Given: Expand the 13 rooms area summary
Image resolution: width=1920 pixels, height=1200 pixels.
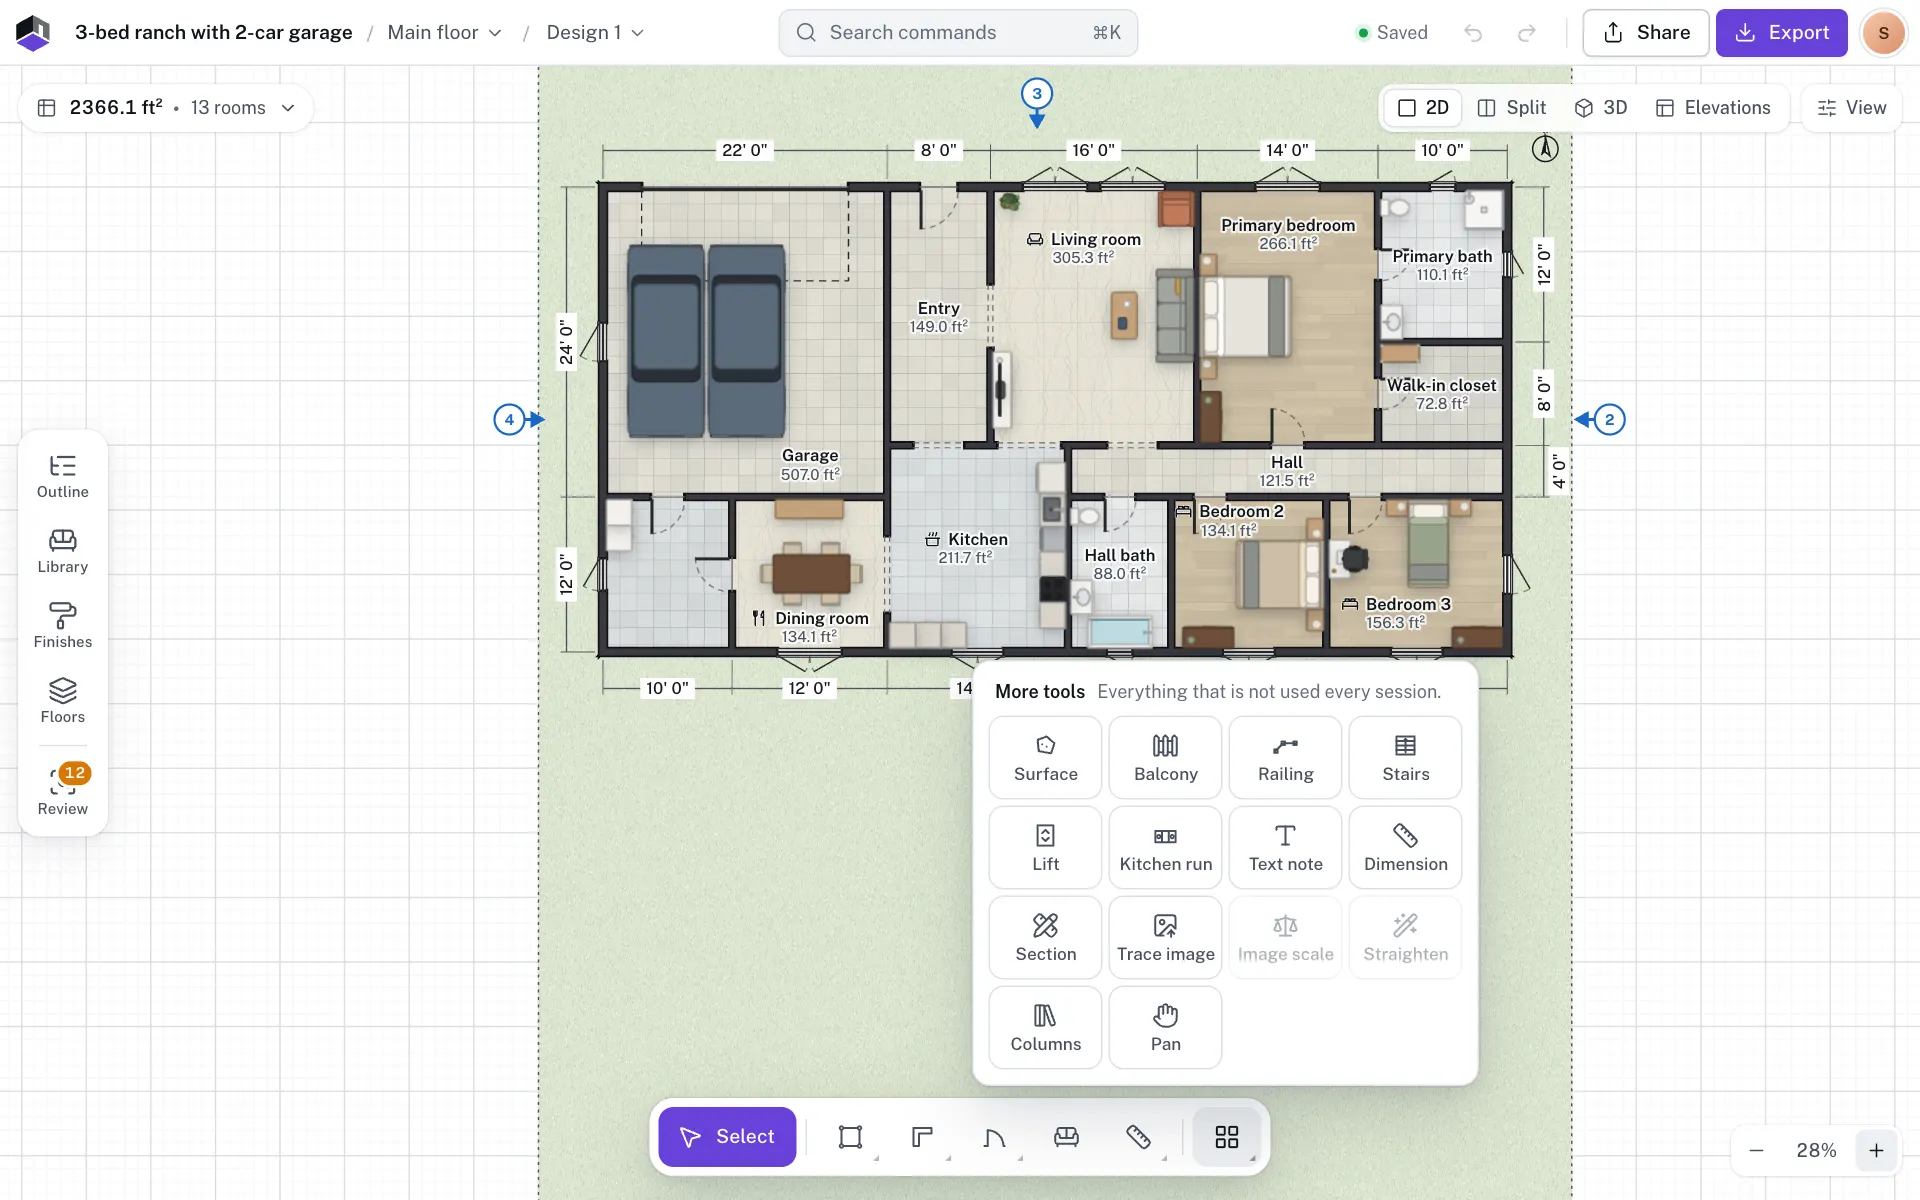Looking at the screenshot, I should point(166,108).
